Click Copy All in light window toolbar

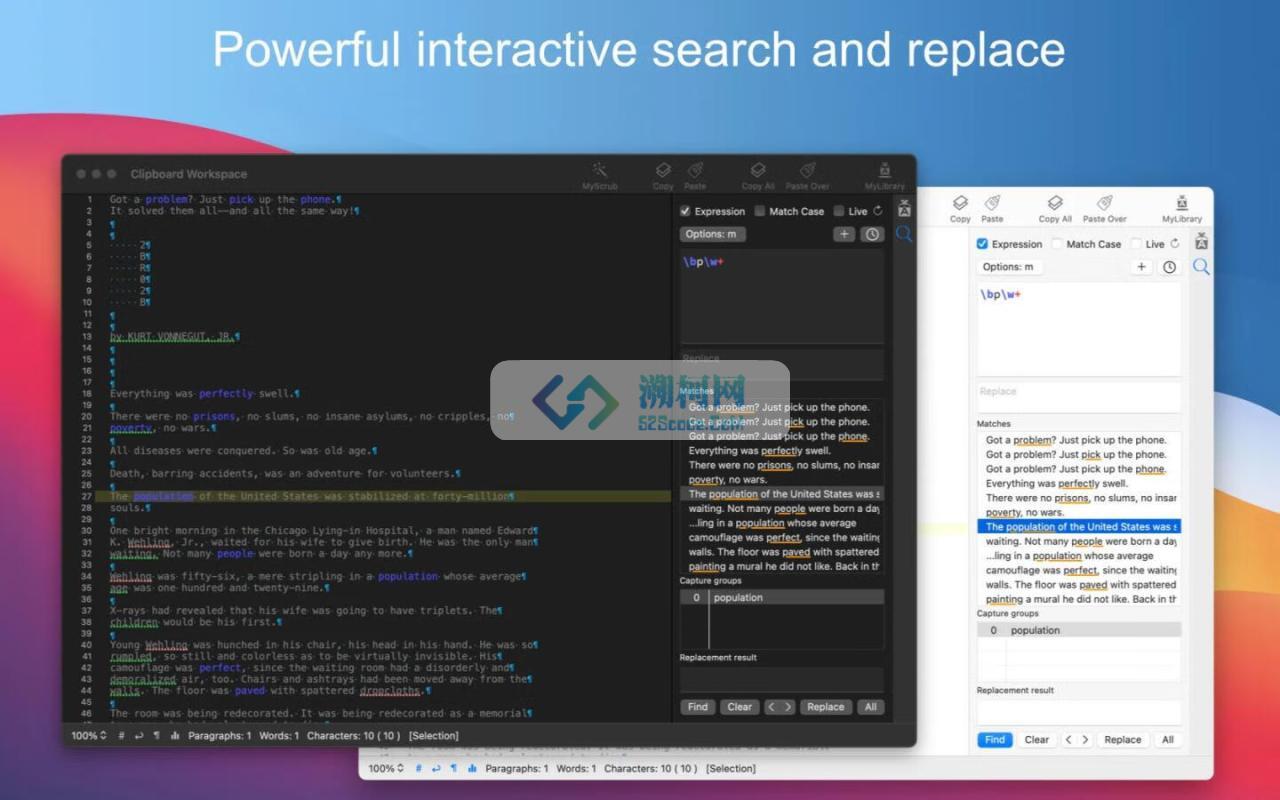1055,208
